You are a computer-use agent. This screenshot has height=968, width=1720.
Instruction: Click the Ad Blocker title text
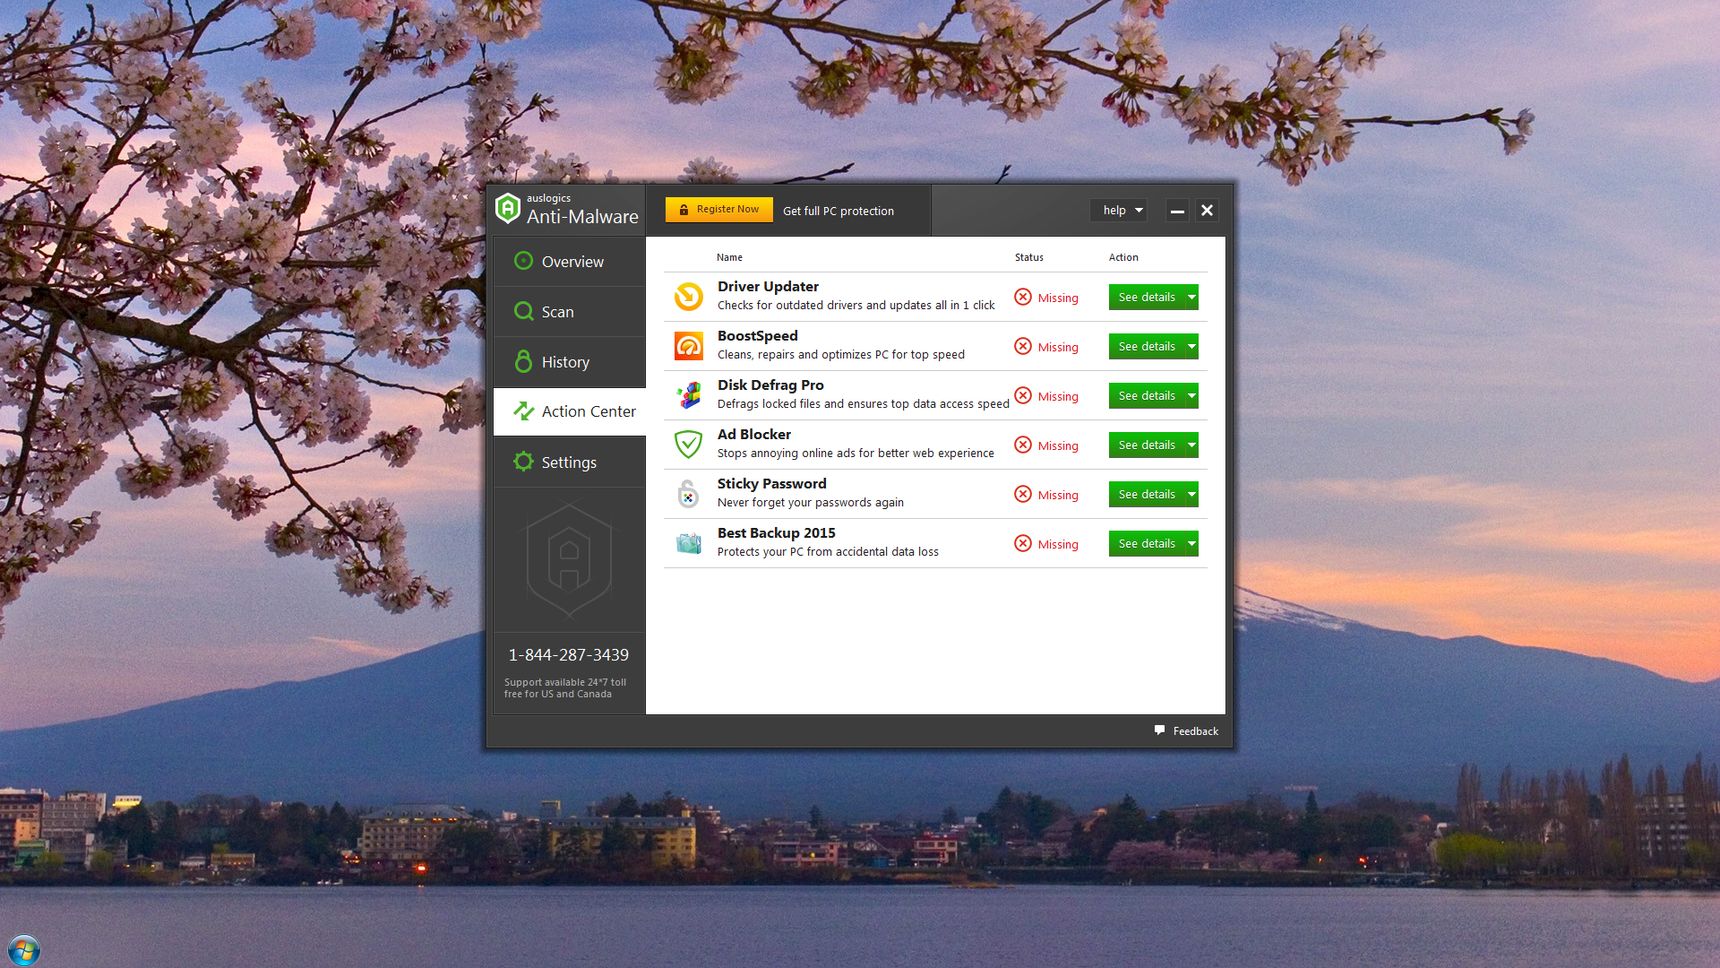click(754, 434)
